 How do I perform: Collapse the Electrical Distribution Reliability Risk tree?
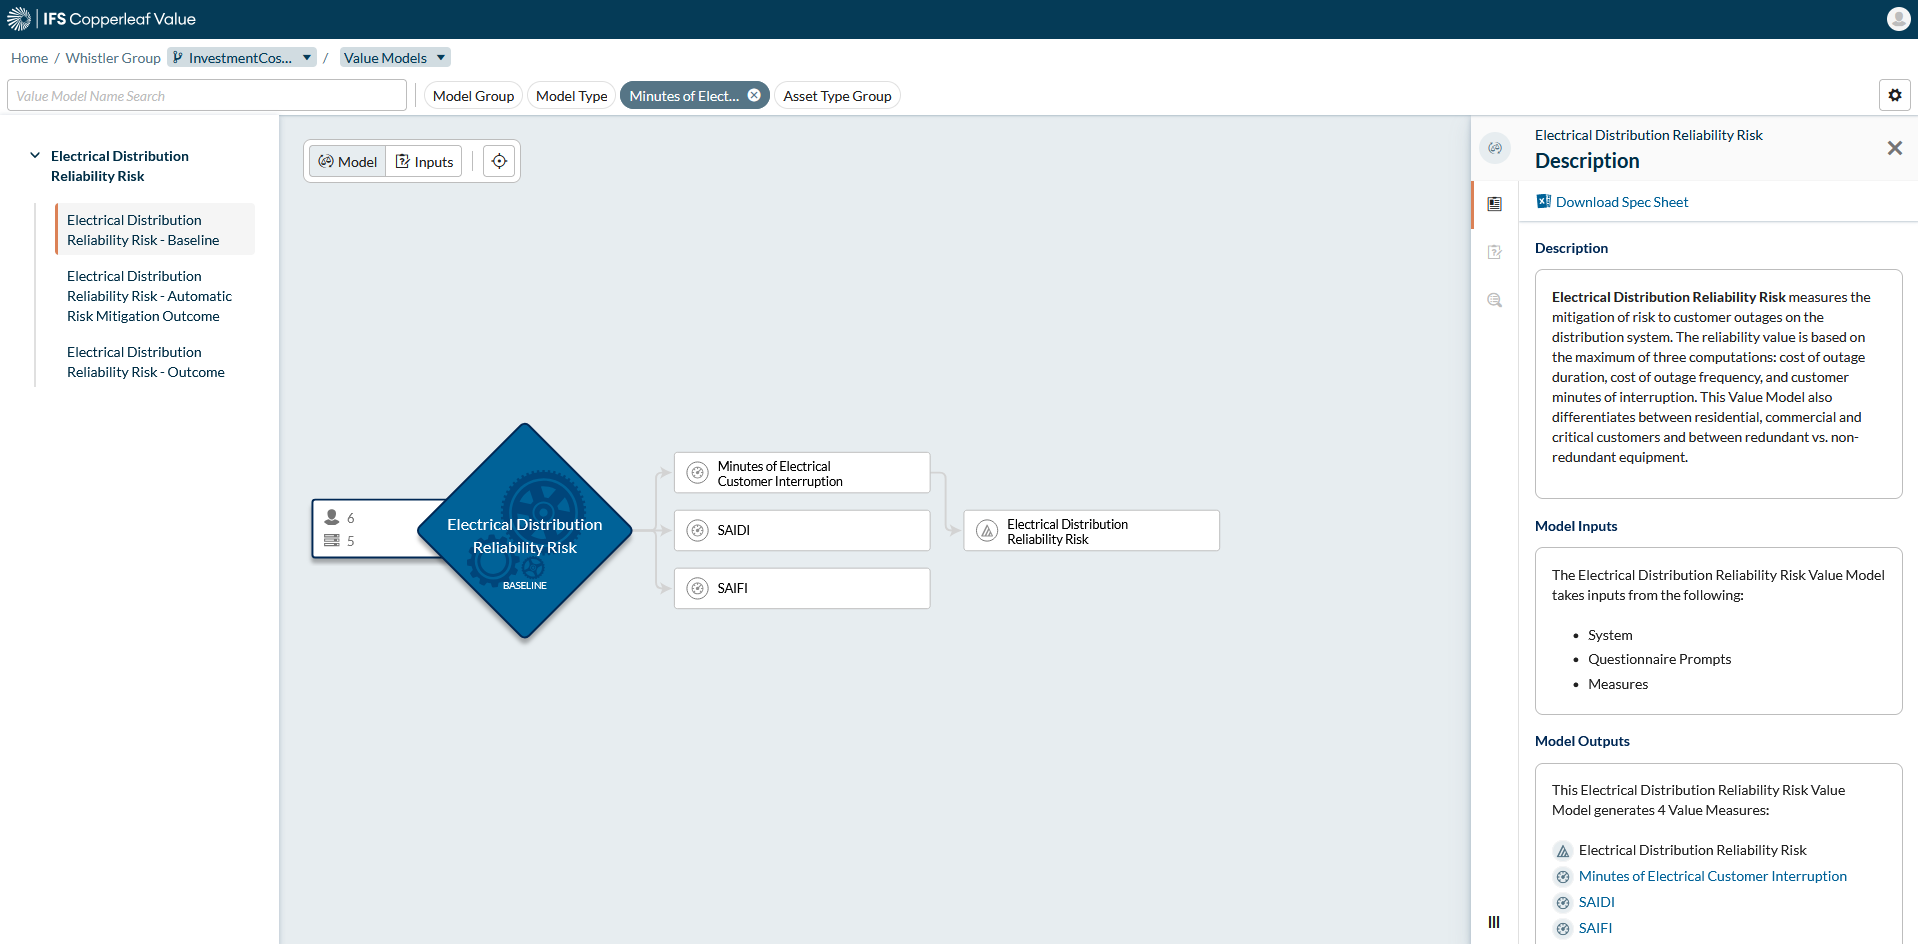[36, 155]
